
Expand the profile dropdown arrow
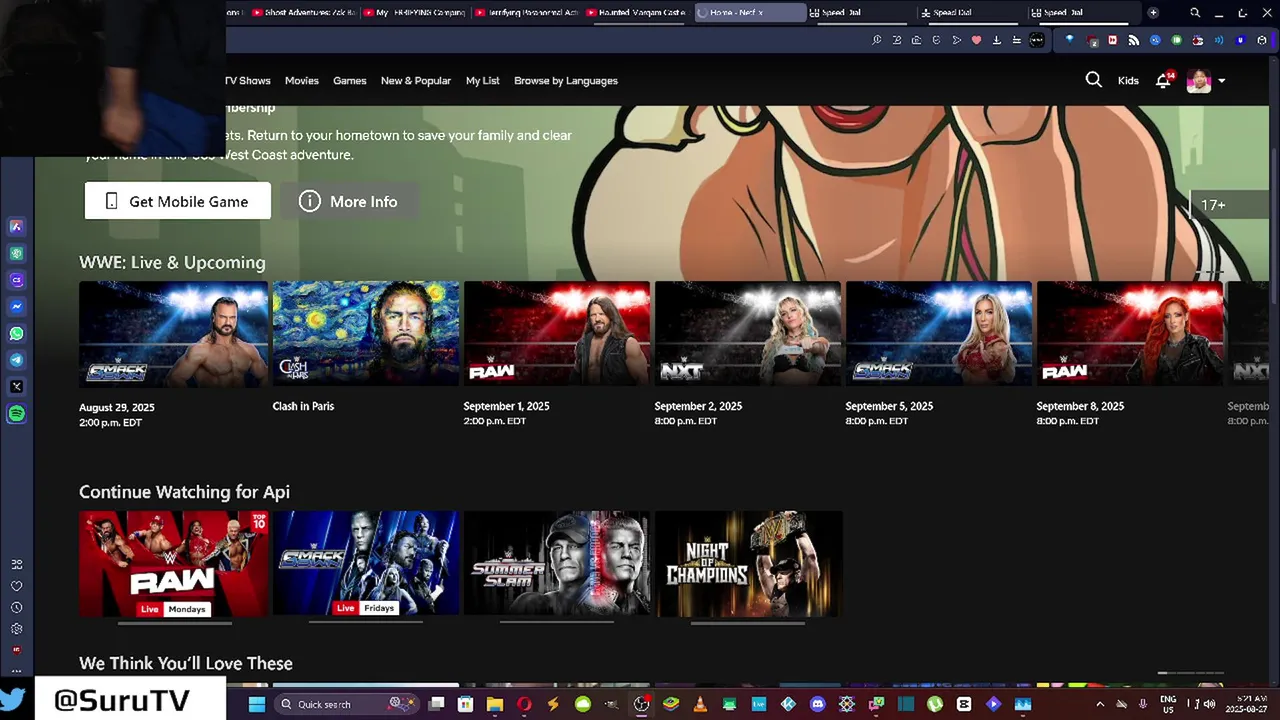click(x=1221, y=81)
